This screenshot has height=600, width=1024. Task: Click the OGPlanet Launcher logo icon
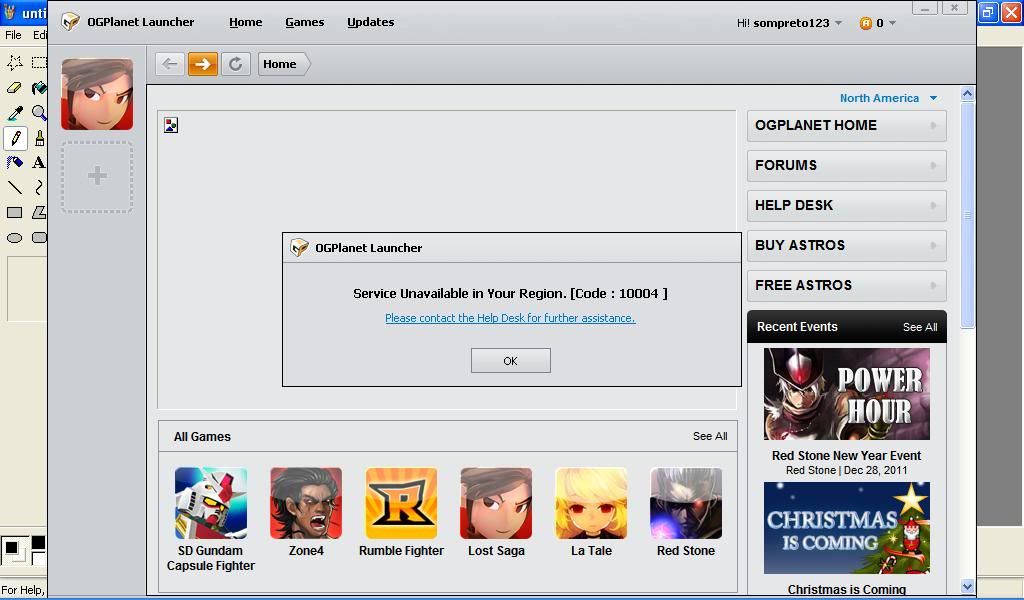click(71, 22)
